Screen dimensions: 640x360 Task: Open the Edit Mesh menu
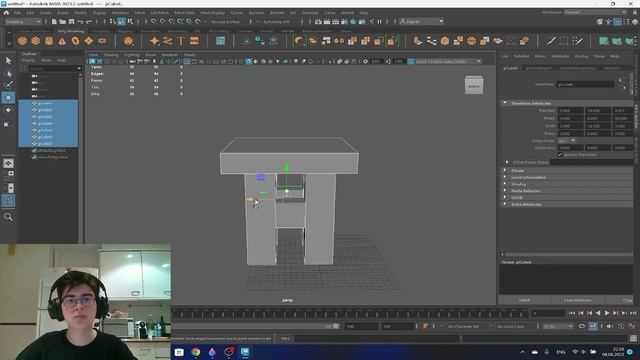(x=160, y=13)
